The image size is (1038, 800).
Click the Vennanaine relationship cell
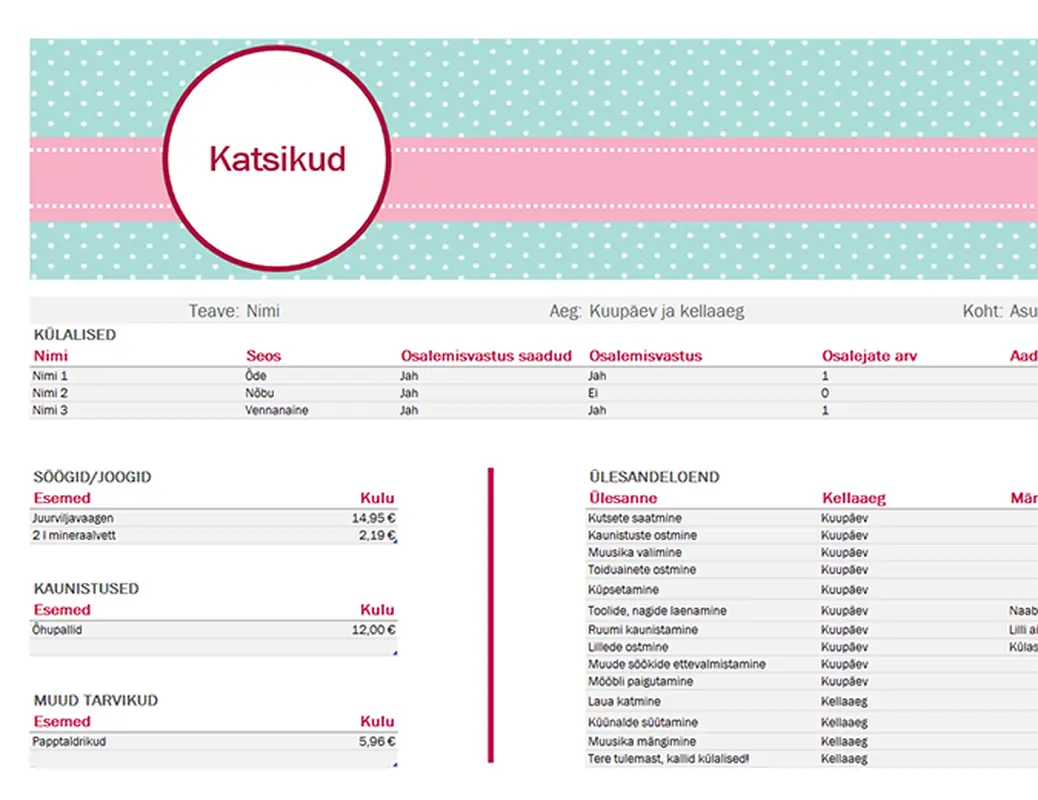tap(277, 410)
